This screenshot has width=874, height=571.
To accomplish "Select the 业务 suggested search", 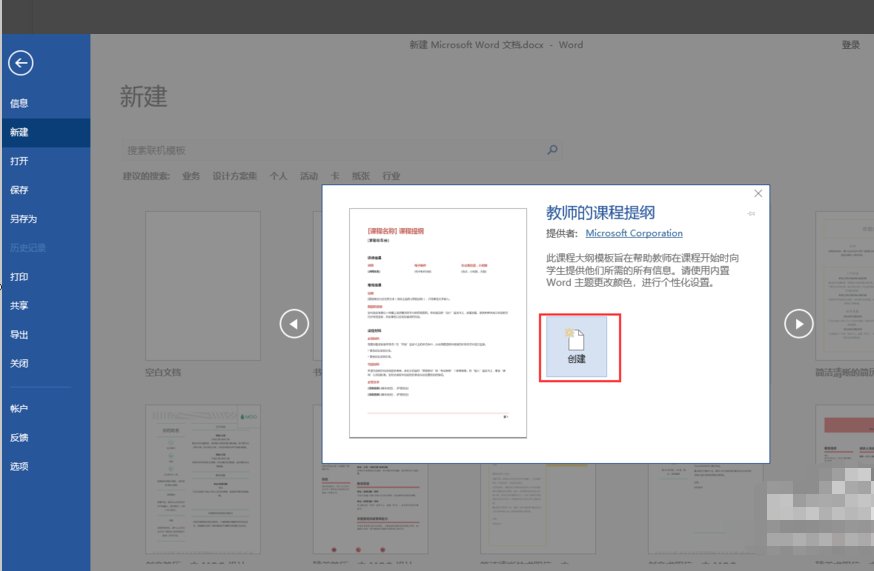I will point(191,176).
